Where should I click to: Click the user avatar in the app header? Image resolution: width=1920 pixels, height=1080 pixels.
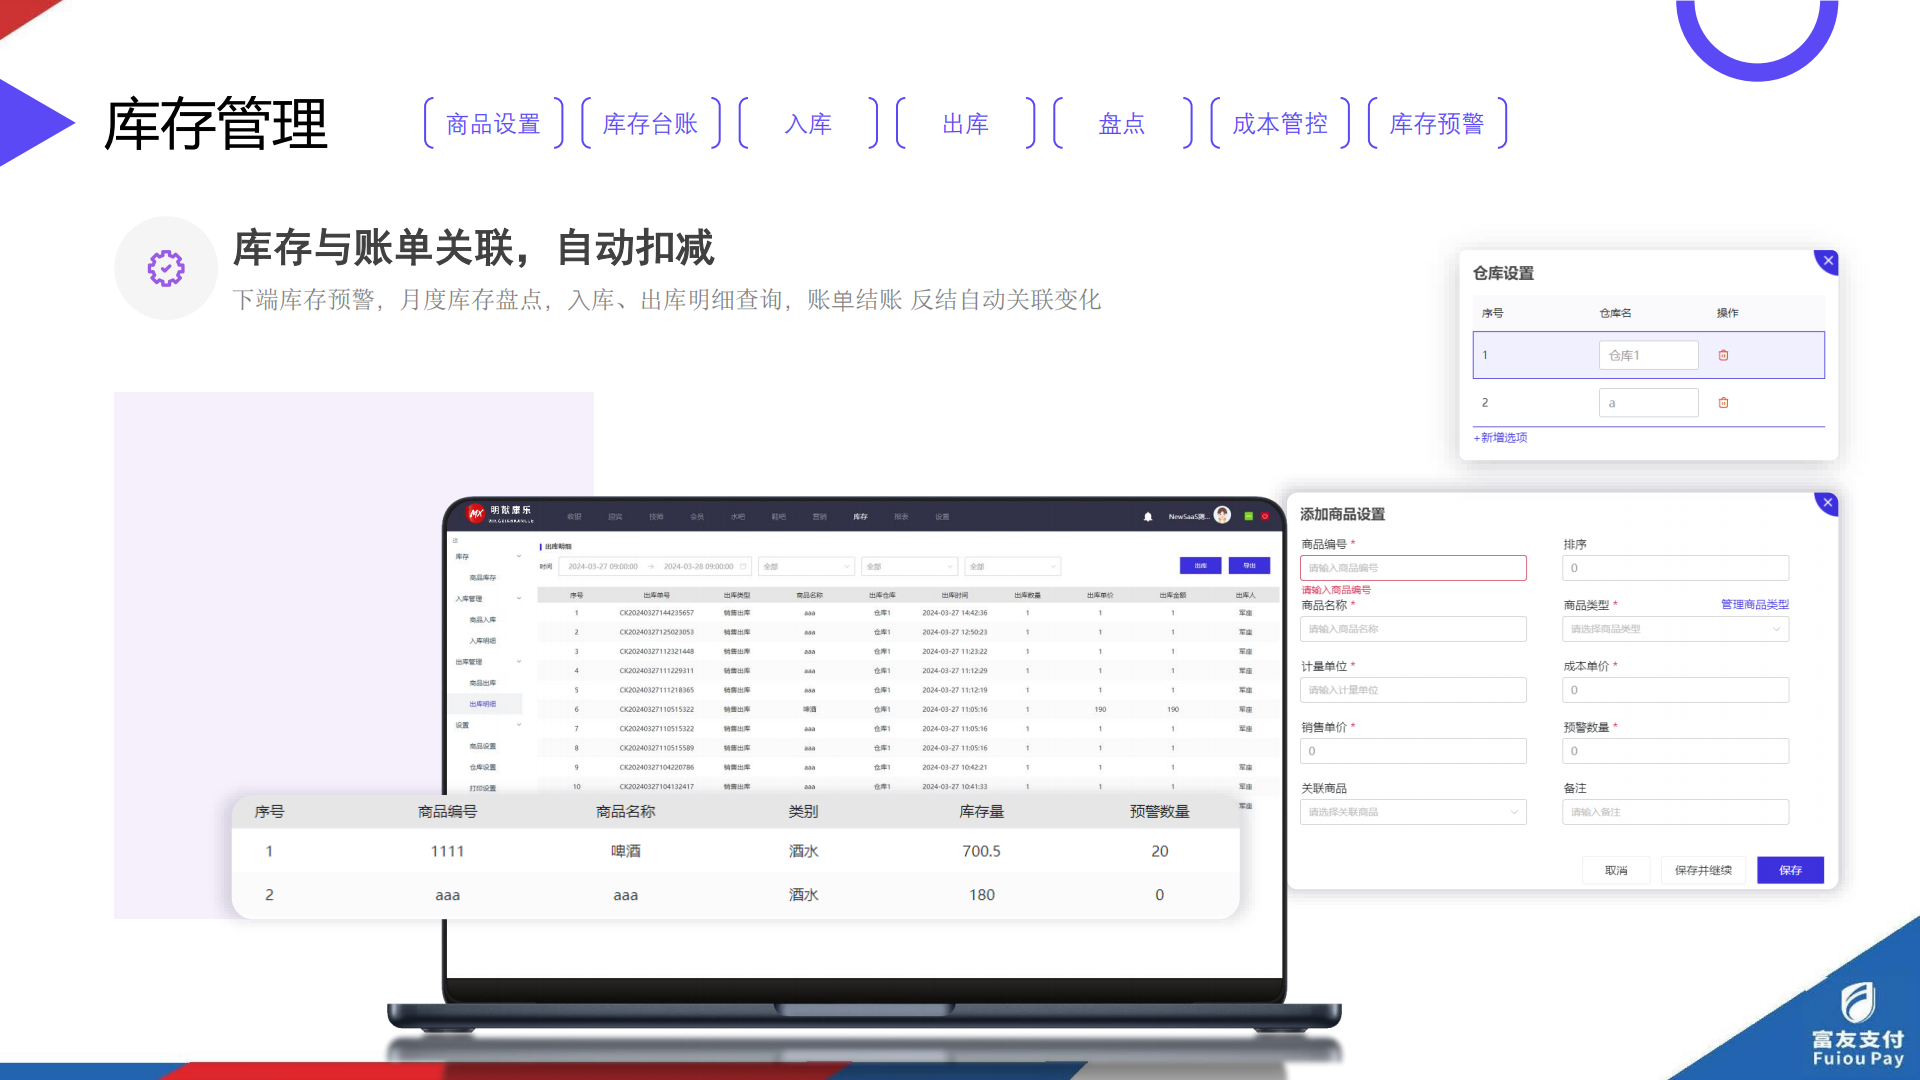pyautogui.click(x=1222, y=515)
